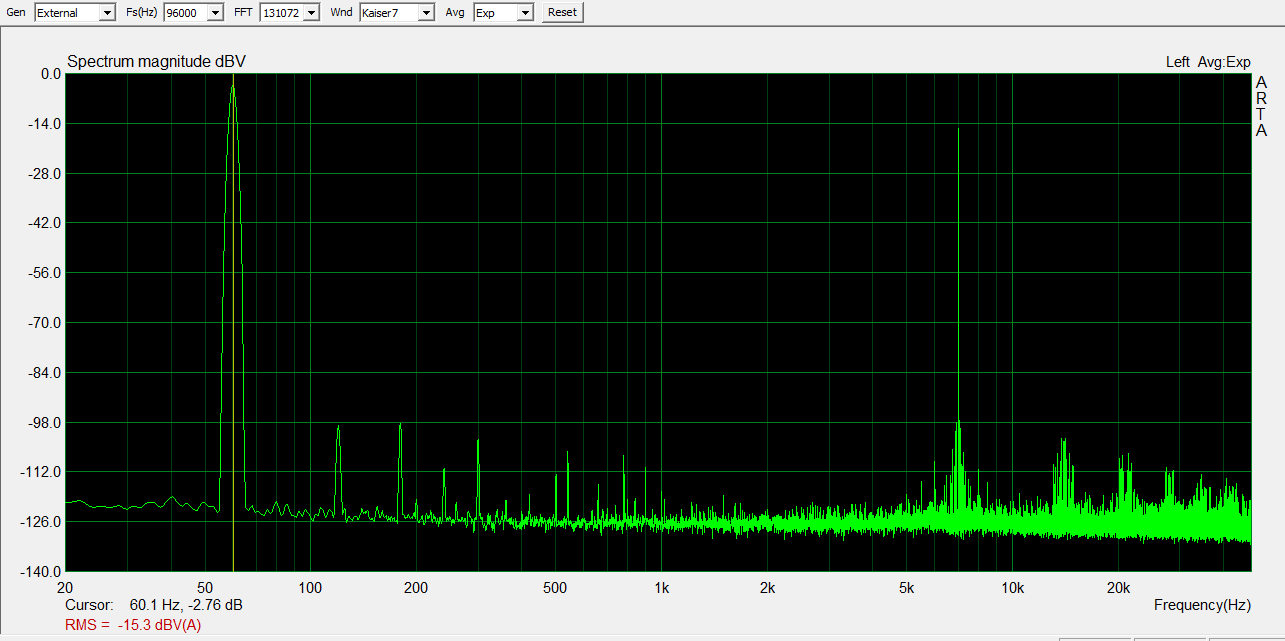
Task: Click the 10k frequency axis label
Action: 1013,587
